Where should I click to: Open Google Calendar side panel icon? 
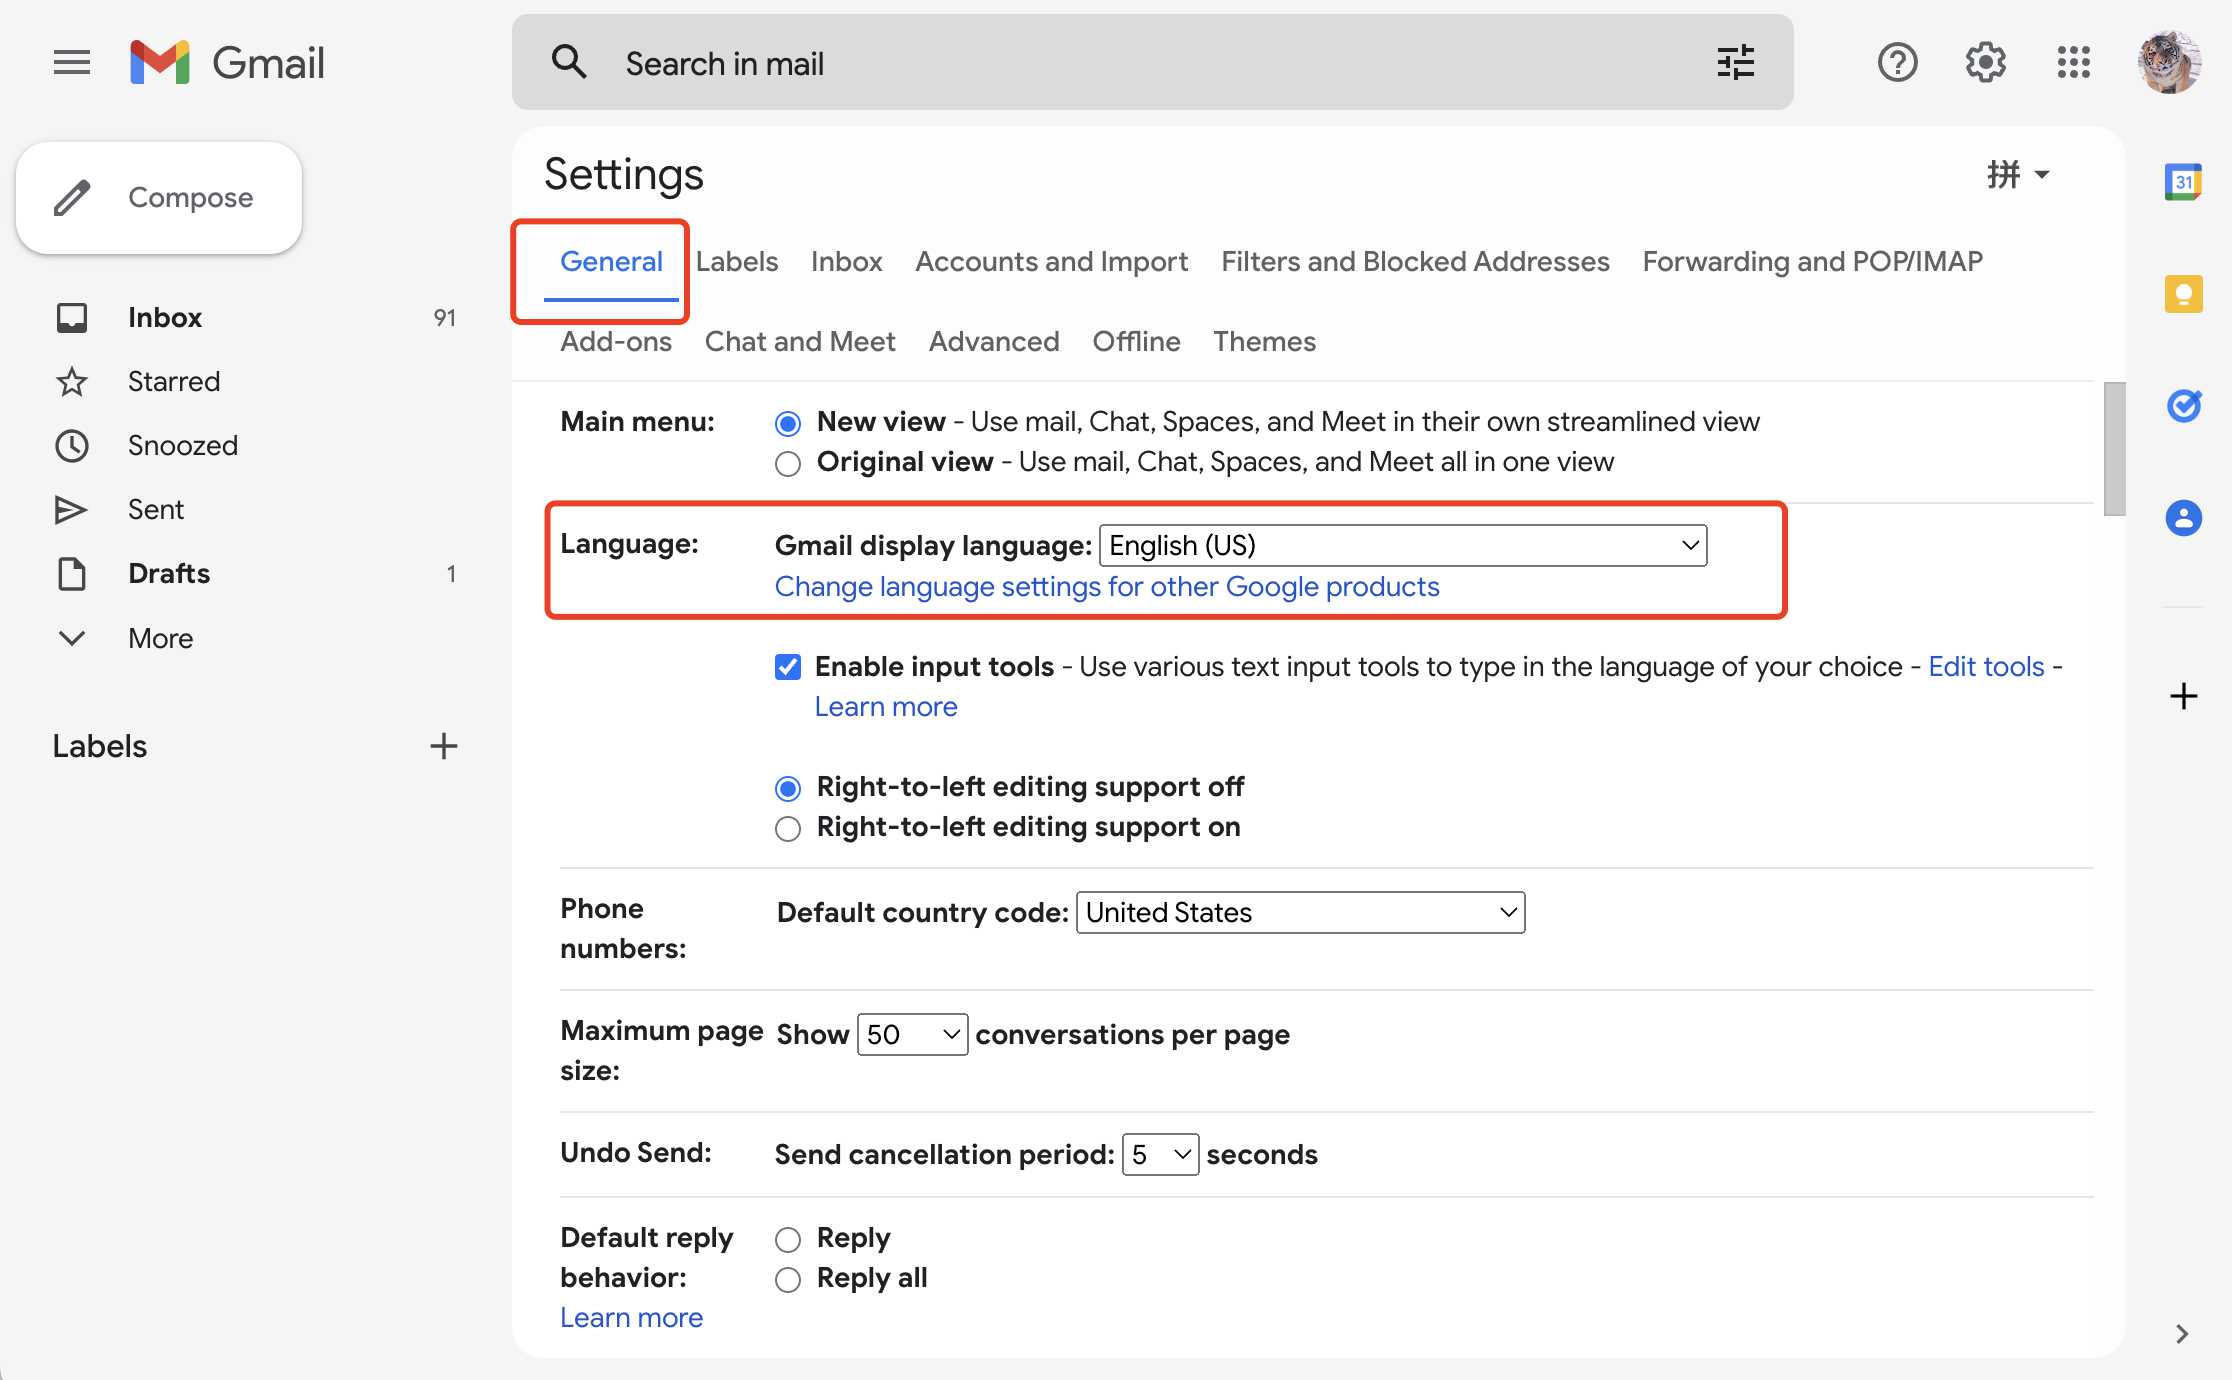tap(2183, 182)
